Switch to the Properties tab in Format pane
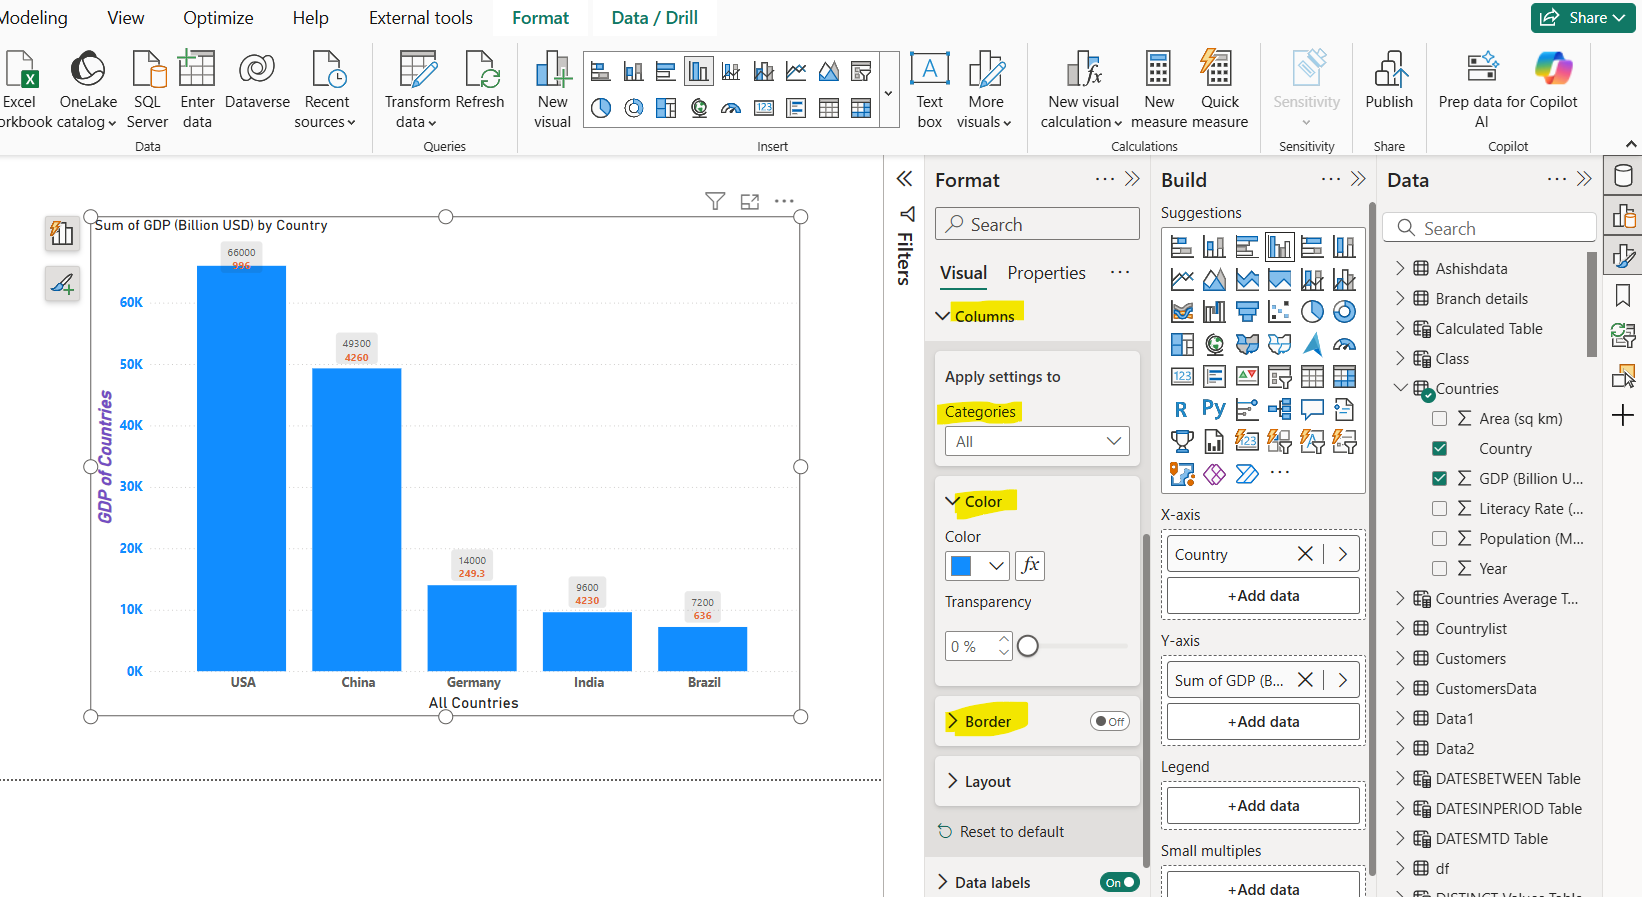 1046,273
